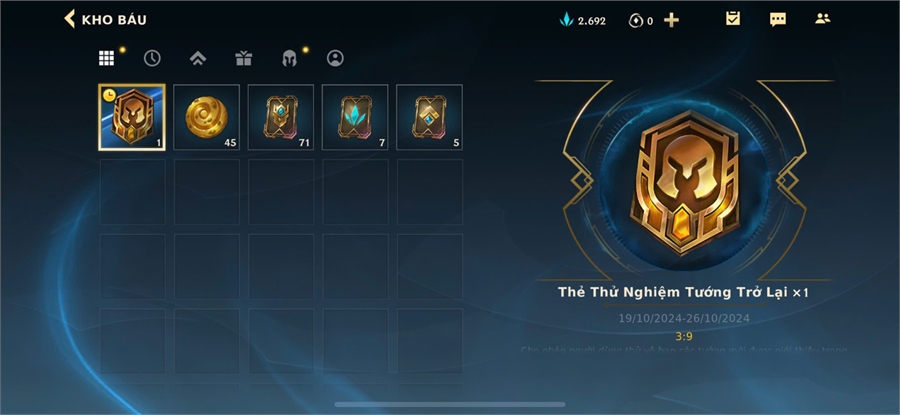Image resolution: width=900 pixels, height=415 pixels.
Task: Open the chat message icon
Action: coord(778,20)
